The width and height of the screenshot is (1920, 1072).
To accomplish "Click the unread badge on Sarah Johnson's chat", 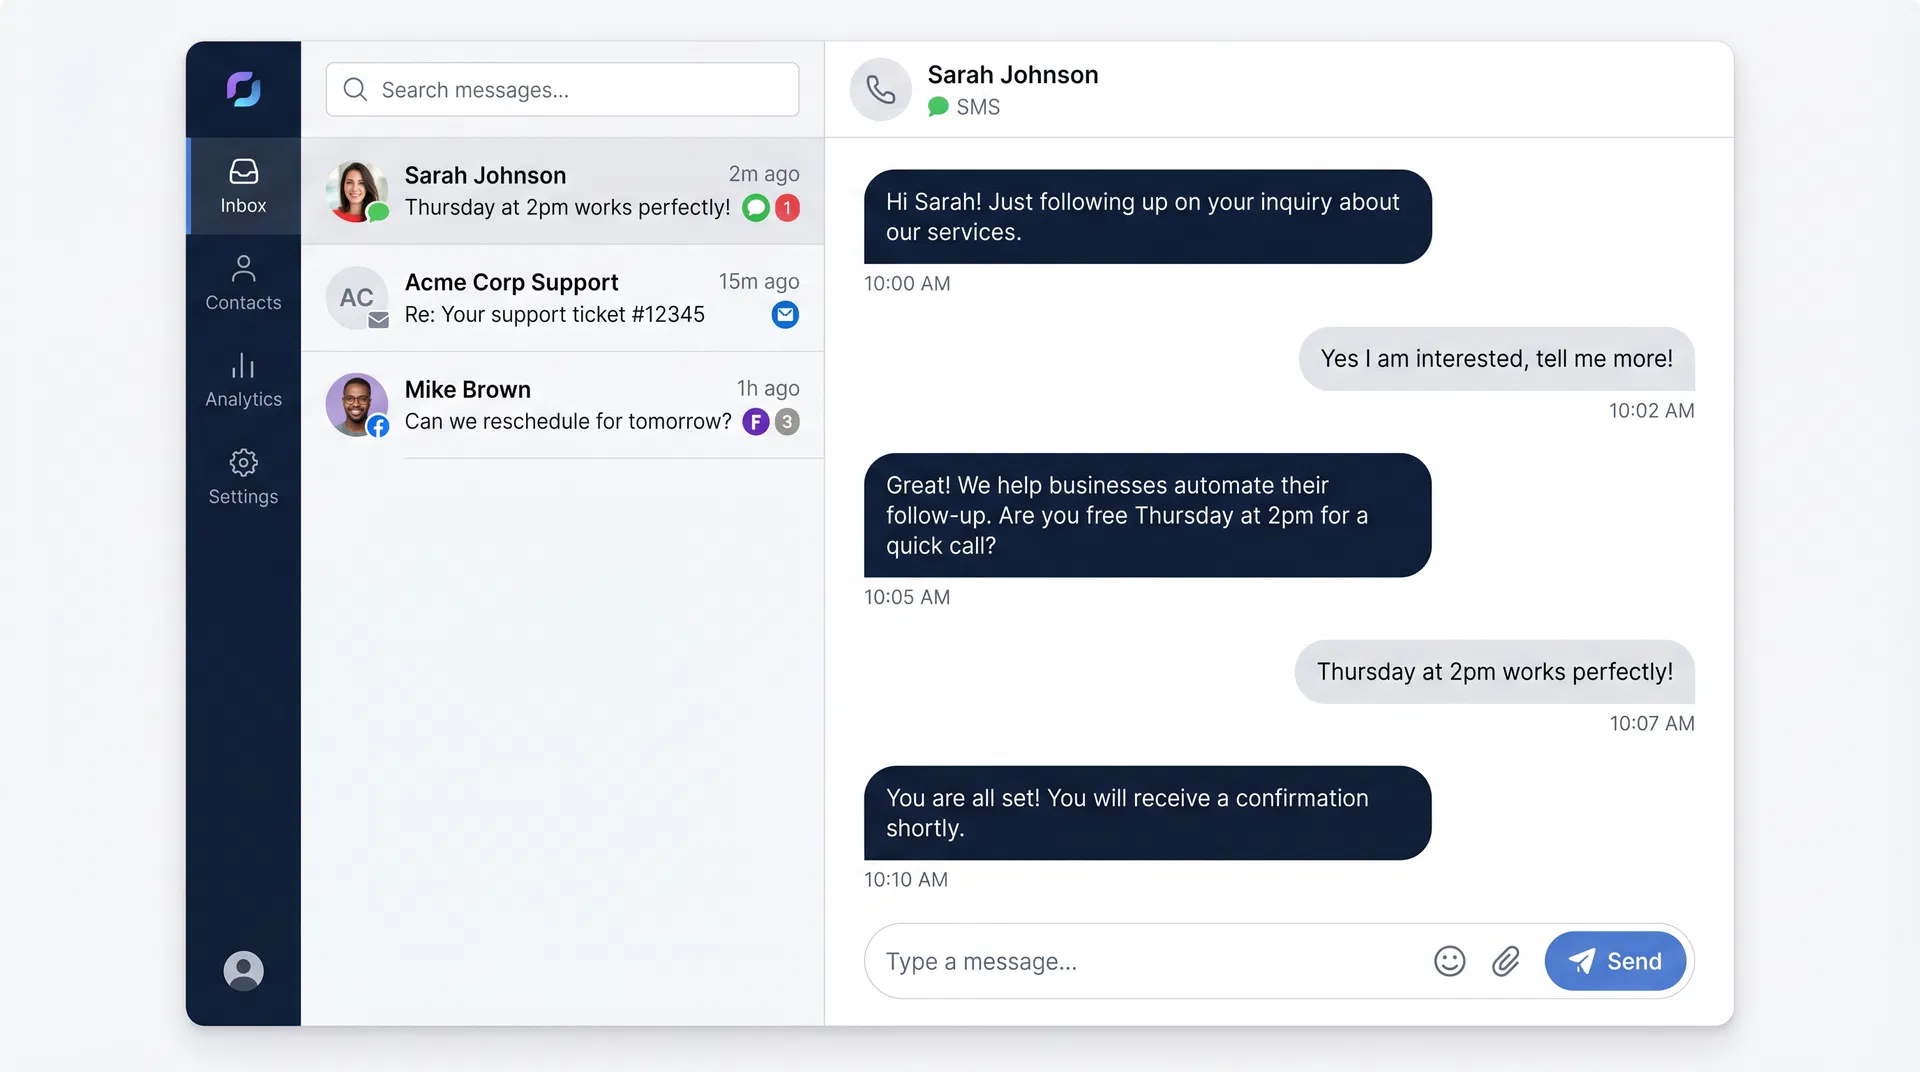I will coord(786,208).
